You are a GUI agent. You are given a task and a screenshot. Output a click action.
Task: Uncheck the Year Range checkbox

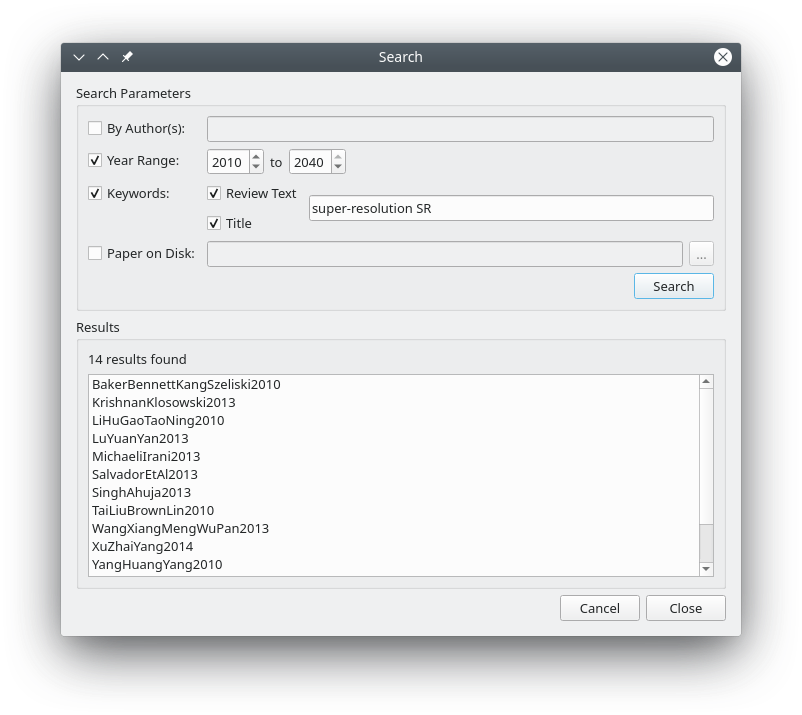(95, 160)
